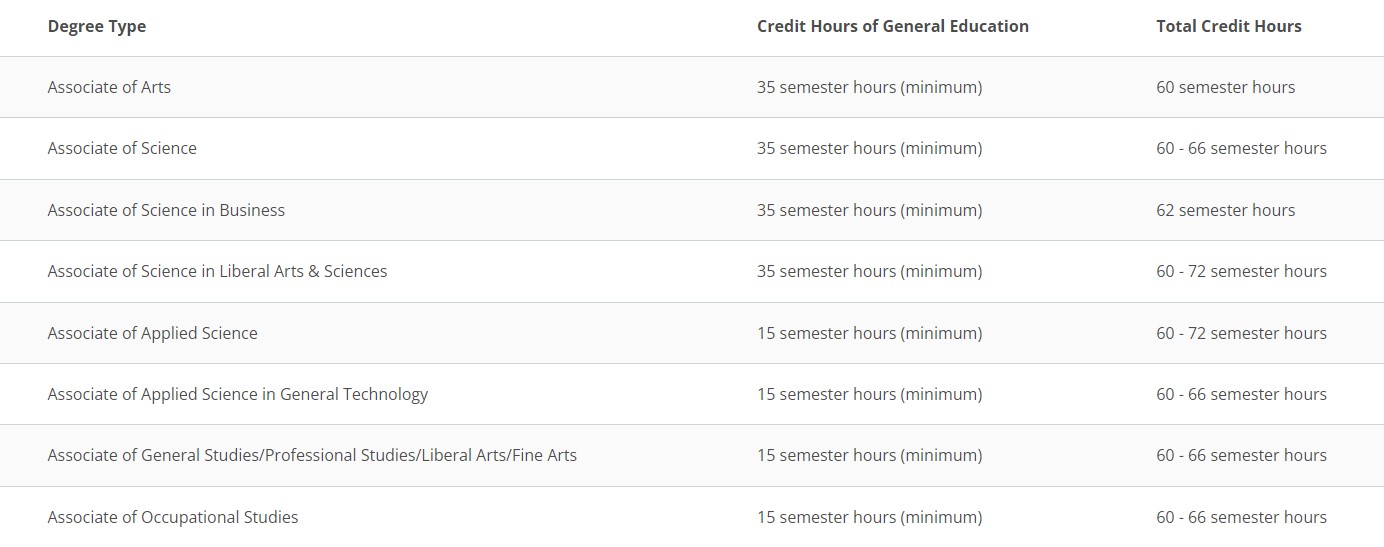Click general education hours for Associate of Occupational Studies
This screenshot has height=547, width=1384.
pos(869,517)
